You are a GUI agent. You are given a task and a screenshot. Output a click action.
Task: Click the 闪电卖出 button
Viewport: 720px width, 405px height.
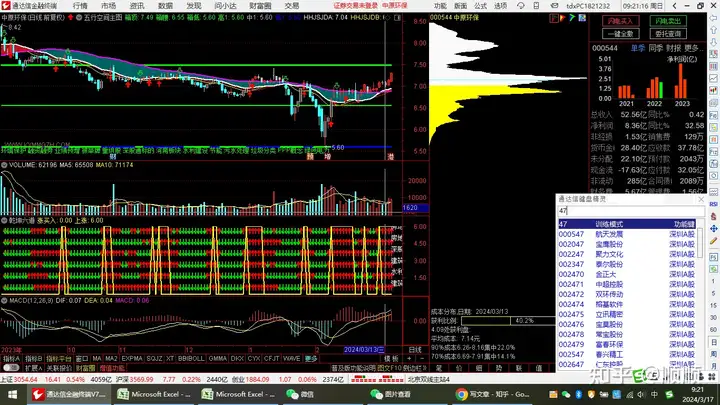pos(668,21)
